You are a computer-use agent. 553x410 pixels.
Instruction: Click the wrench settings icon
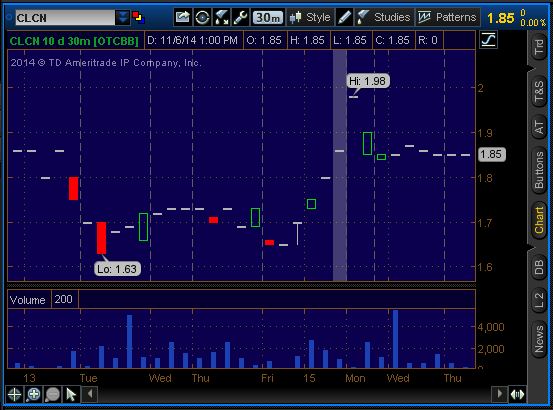[241, 17]
